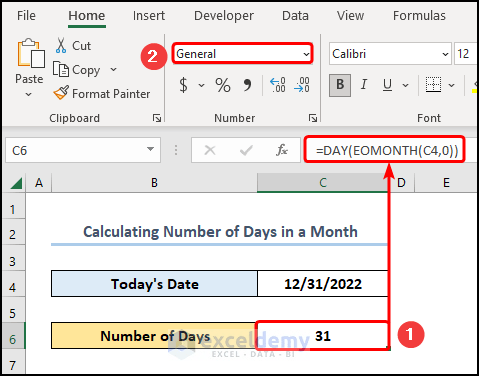Switch to the Data tab

(295, 16)
